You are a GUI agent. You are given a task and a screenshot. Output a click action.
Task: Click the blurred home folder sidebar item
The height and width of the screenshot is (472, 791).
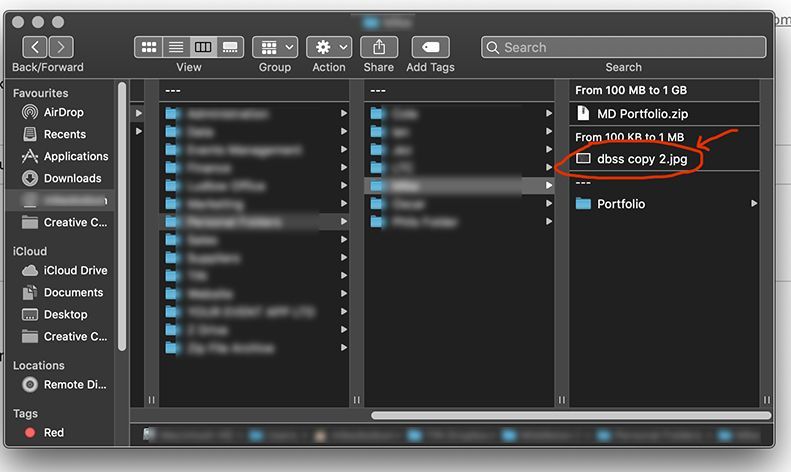pos(64,201)
